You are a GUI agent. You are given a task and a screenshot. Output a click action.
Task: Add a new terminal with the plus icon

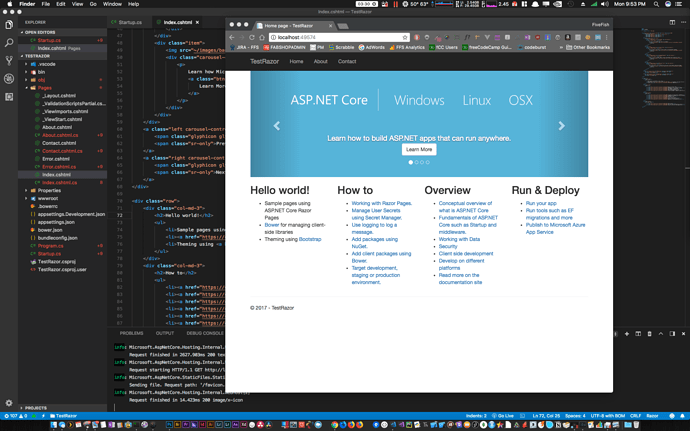click(x=627, y=334)
